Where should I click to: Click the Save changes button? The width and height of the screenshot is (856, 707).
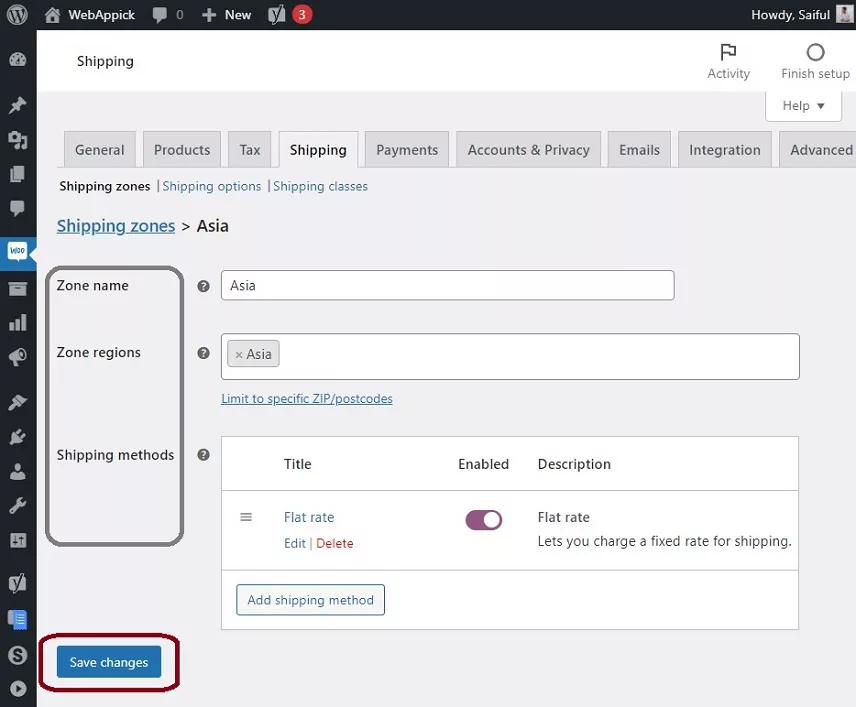(x=109, y=662)
